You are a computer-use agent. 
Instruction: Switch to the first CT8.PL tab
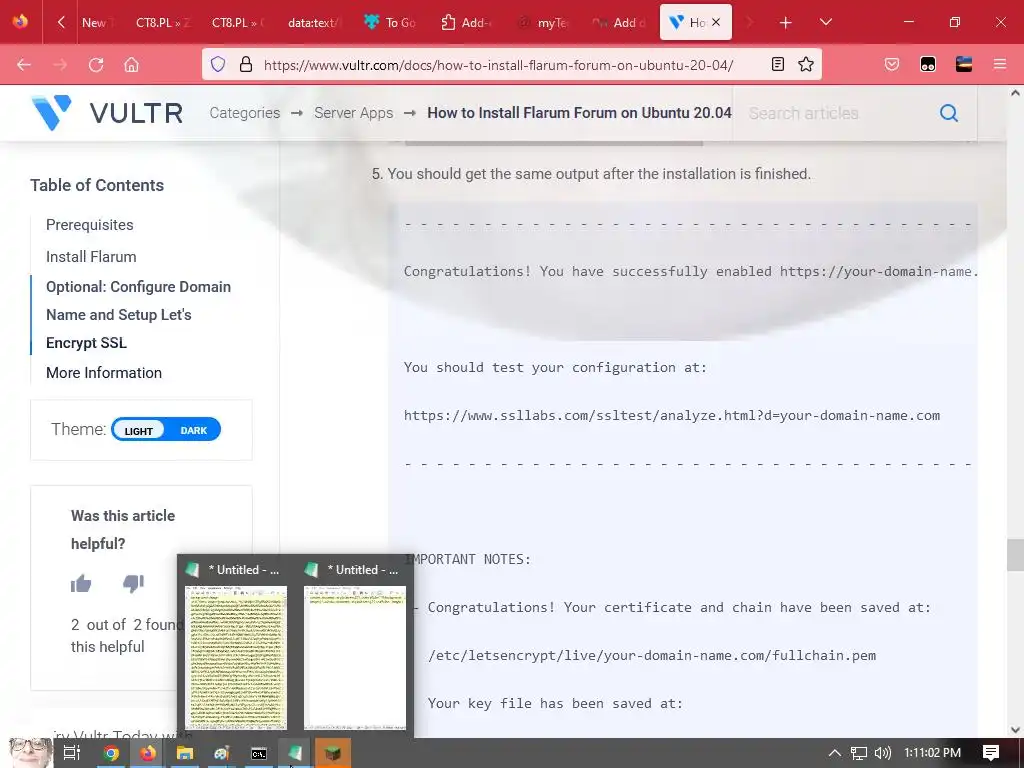click(x=163, y=23)
